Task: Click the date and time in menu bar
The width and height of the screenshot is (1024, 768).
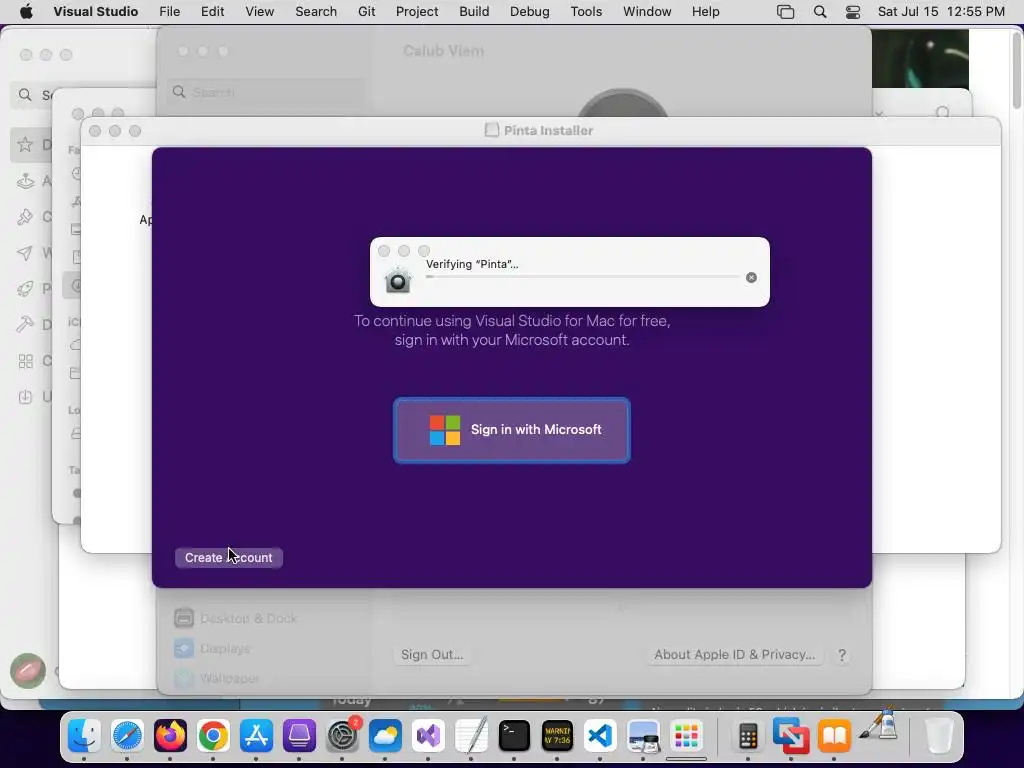Action: [x=941, y=12]
